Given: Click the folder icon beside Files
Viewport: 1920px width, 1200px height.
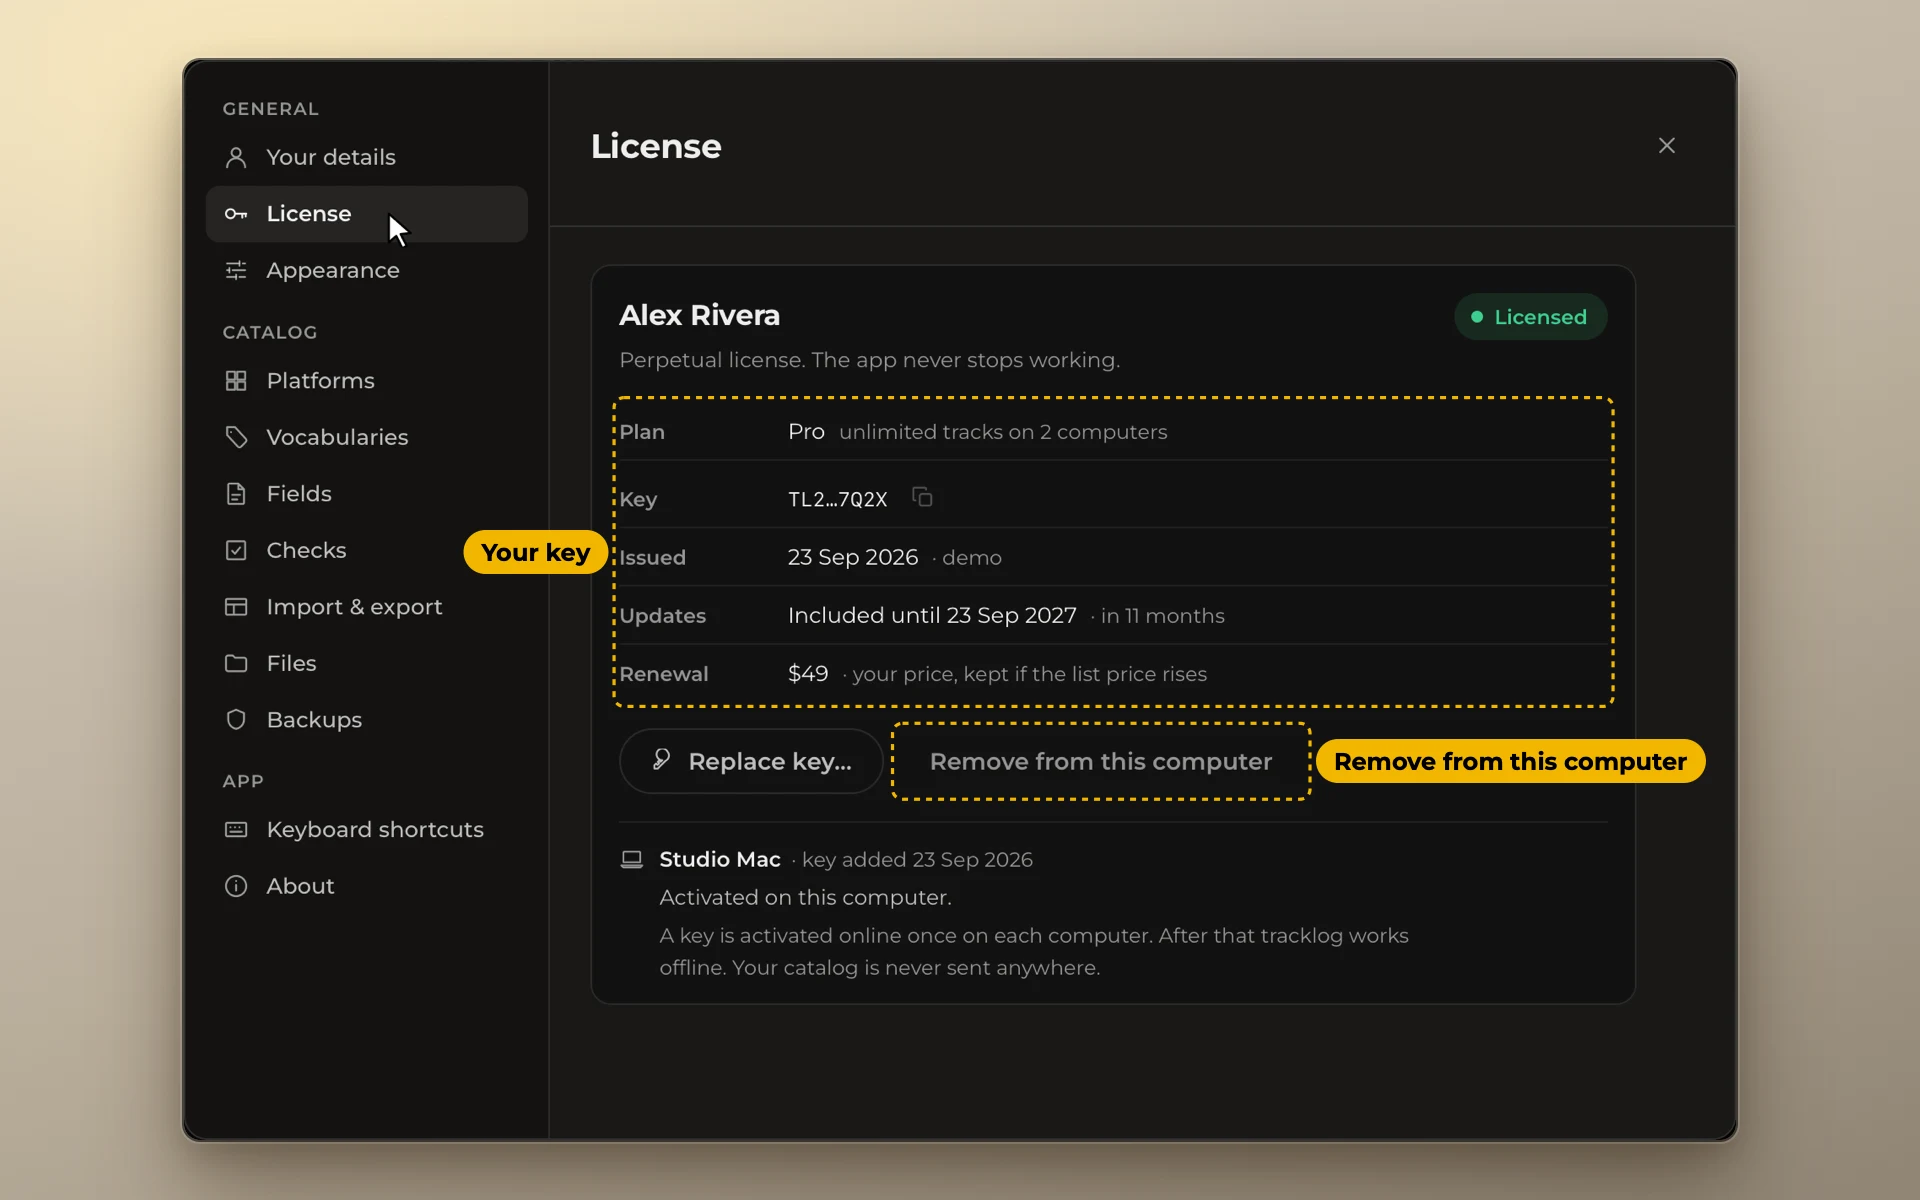Looking at the screenshot, I should pos(236,663).
